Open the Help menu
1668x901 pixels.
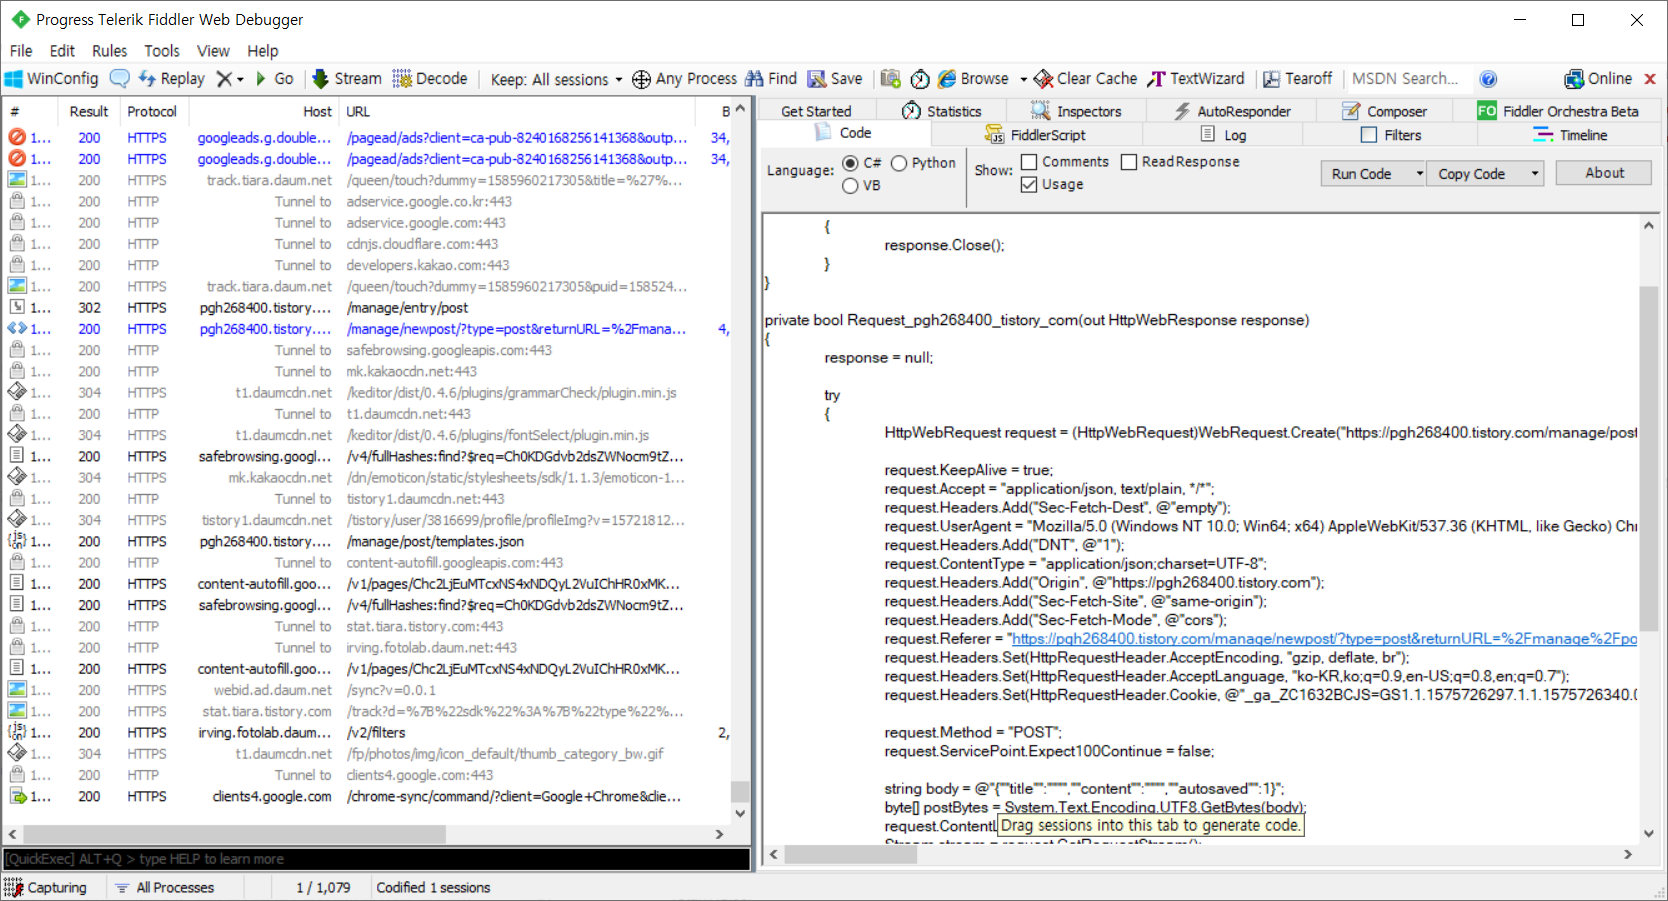pyautogui.click(x=263, y=51)
